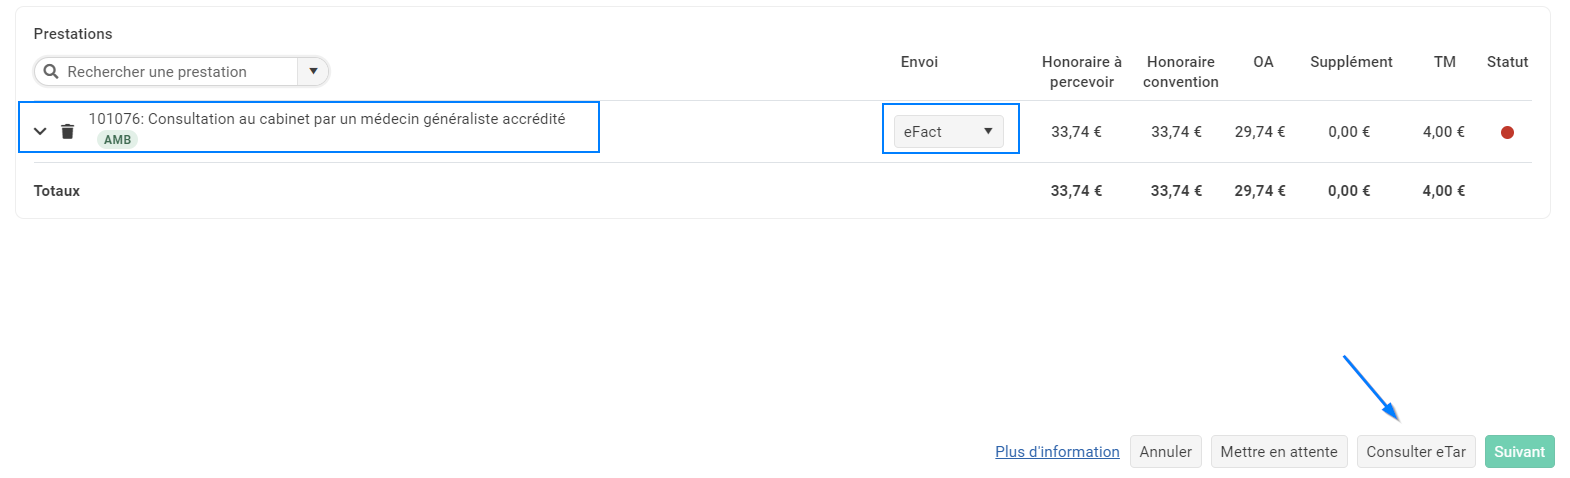This screenshot has height=478, width=1570.
Task: Click the Supplément column header
Action: pyautogui.click(x=1351, y=62)
